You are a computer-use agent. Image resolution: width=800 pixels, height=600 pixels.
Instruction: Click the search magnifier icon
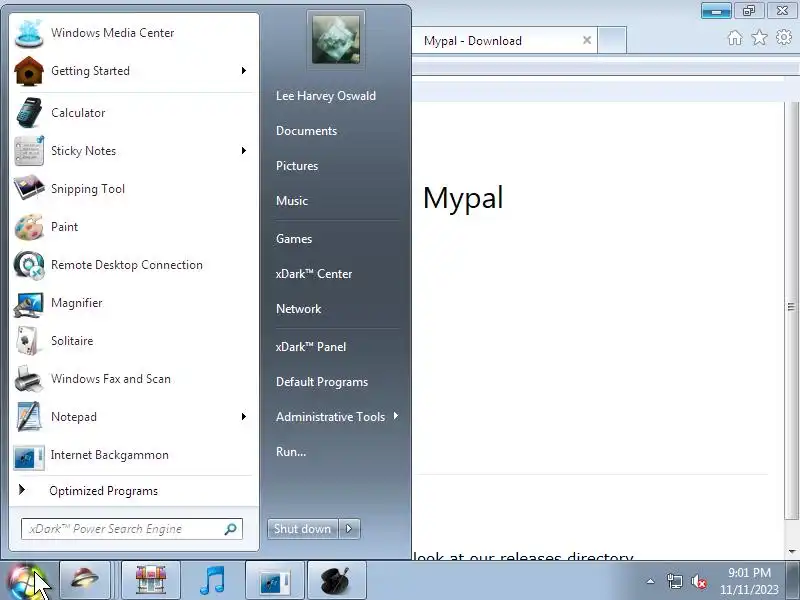(231, 529)
